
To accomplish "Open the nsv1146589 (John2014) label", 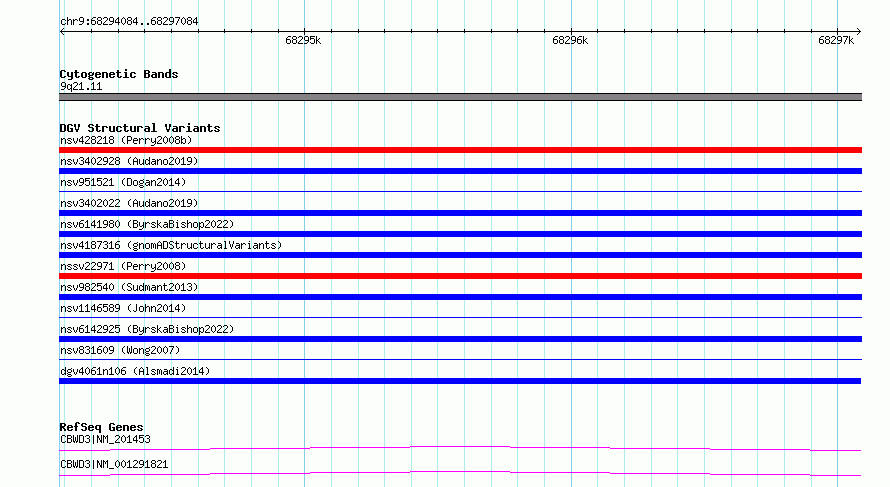I will [x=123, y=308].
